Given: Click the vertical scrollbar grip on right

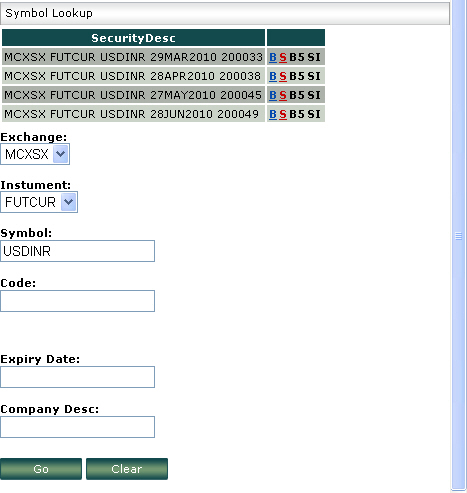Looking at the screenshot, I should (x=459, y=236).
